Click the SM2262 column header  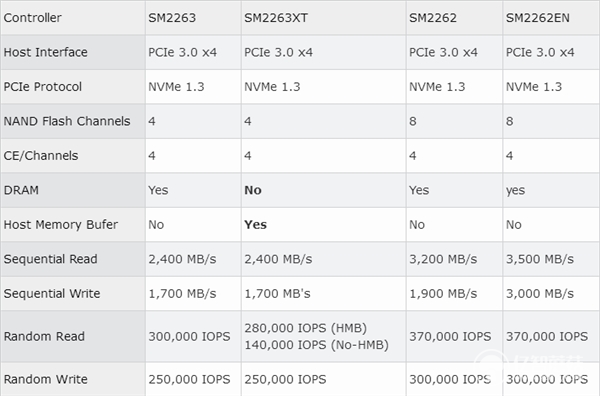point(433,18)
